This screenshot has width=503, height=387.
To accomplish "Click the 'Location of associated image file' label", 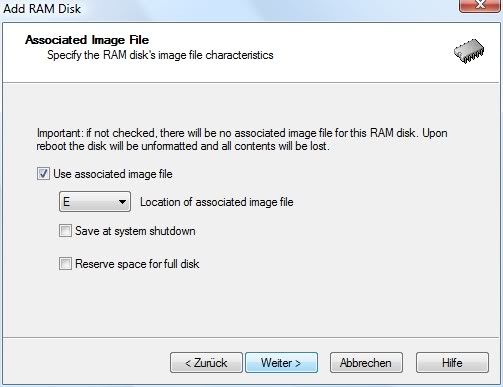I will click(217, 202).
